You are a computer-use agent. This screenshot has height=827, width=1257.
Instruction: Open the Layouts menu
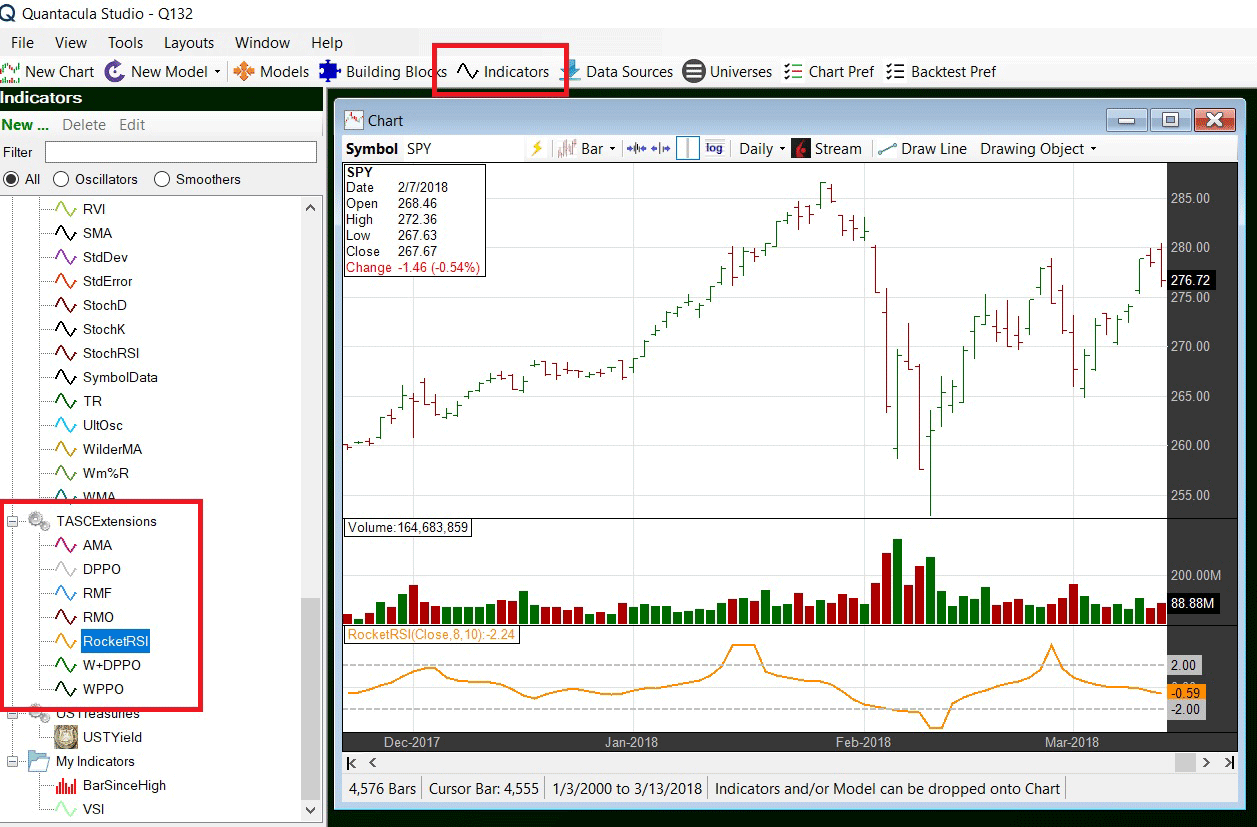point(189,43)
